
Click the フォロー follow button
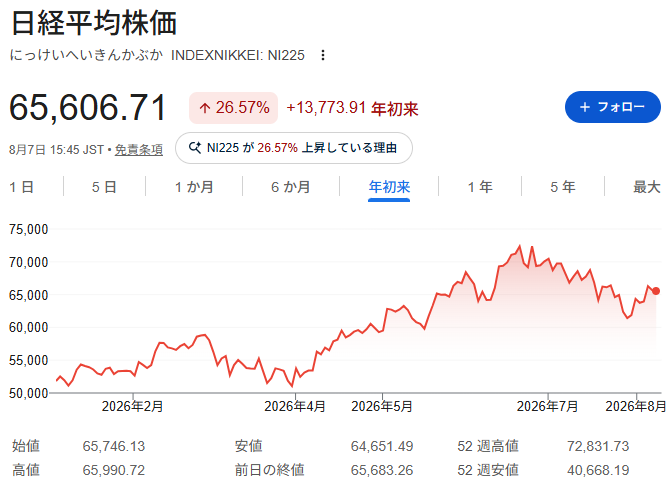[613, 107]
